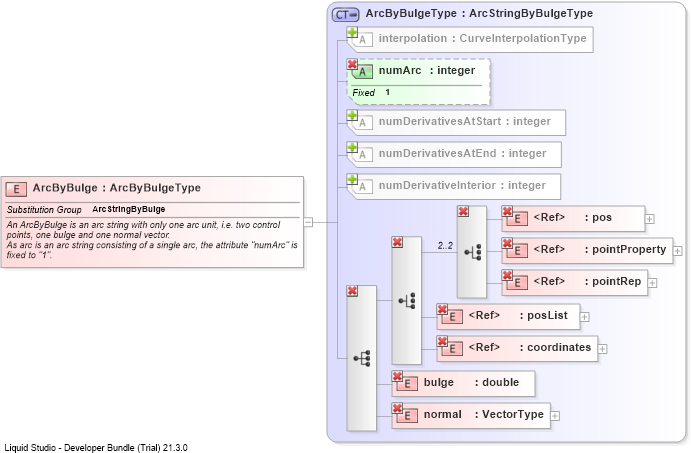691x453 pixels.
Task: Click the E icon on bulge element
Action: (407, 383)
